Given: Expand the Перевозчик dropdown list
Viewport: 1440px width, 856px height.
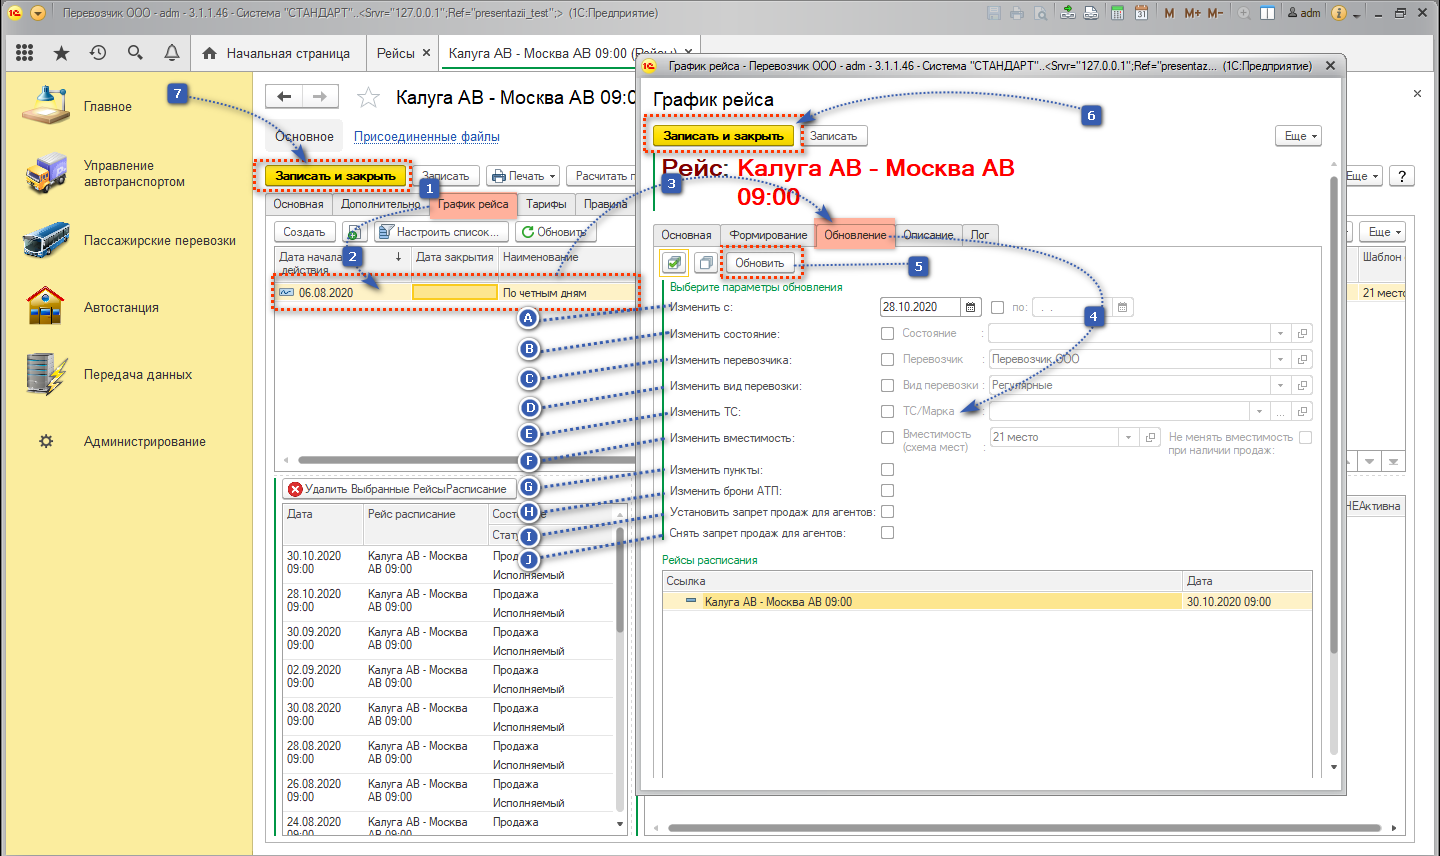Looking at the screenshot, I should 1280,360.
